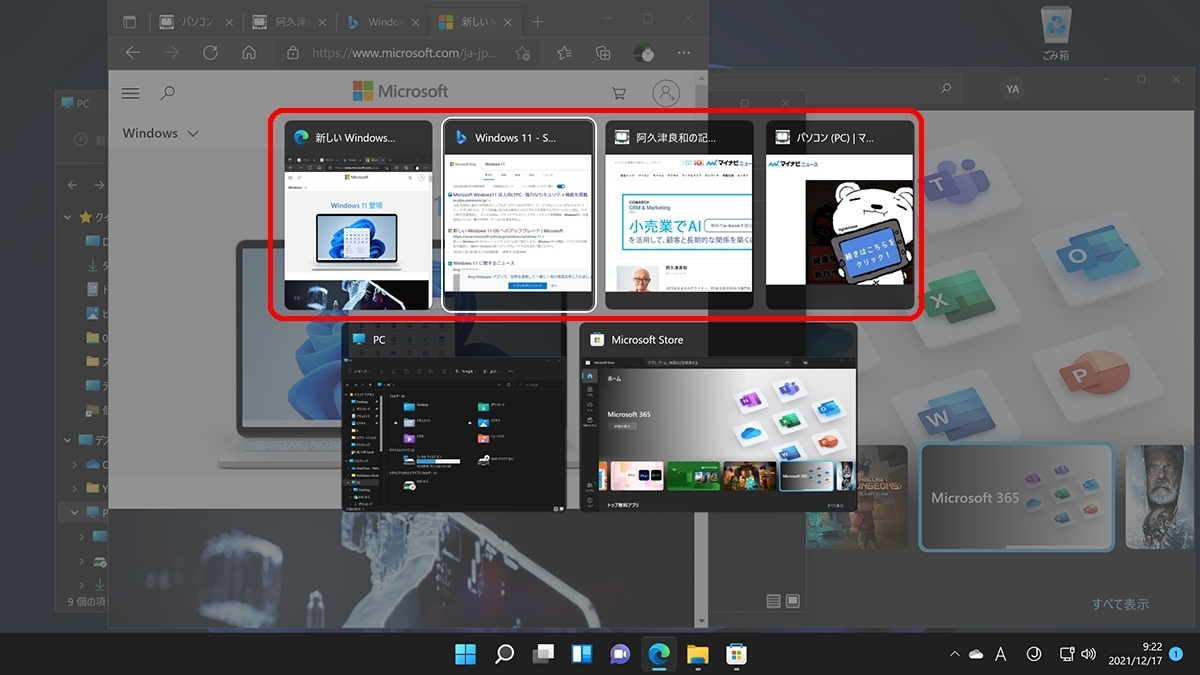
Task: Add this page to favorites star
Action: 523,54
